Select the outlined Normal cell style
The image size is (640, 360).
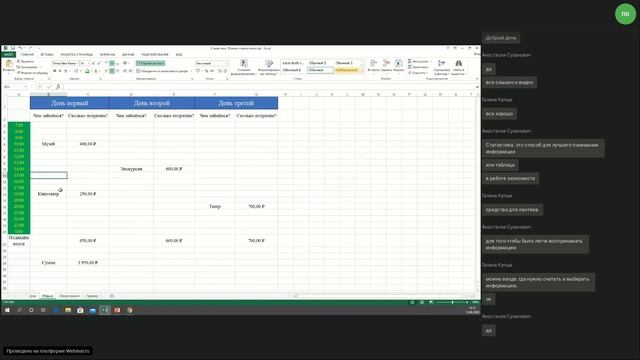320,70
